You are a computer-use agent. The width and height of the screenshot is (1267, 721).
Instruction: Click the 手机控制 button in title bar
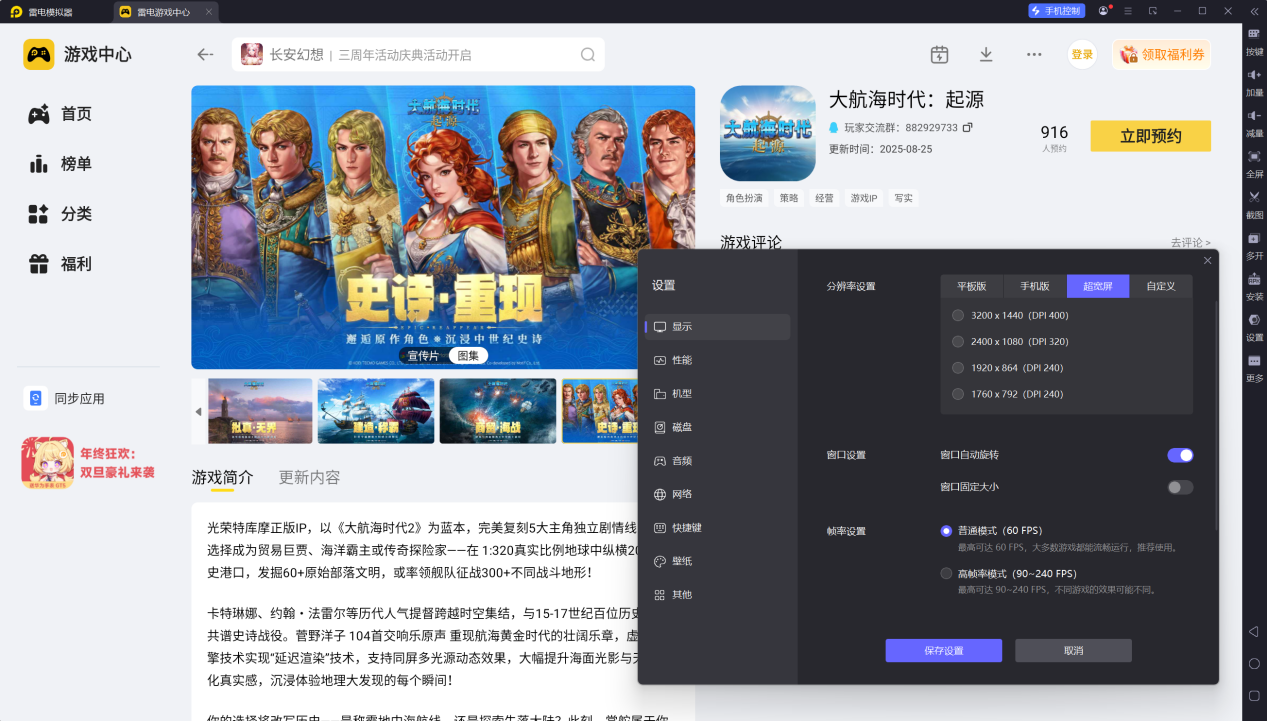pyautogui.click(x=1056, y=11)
